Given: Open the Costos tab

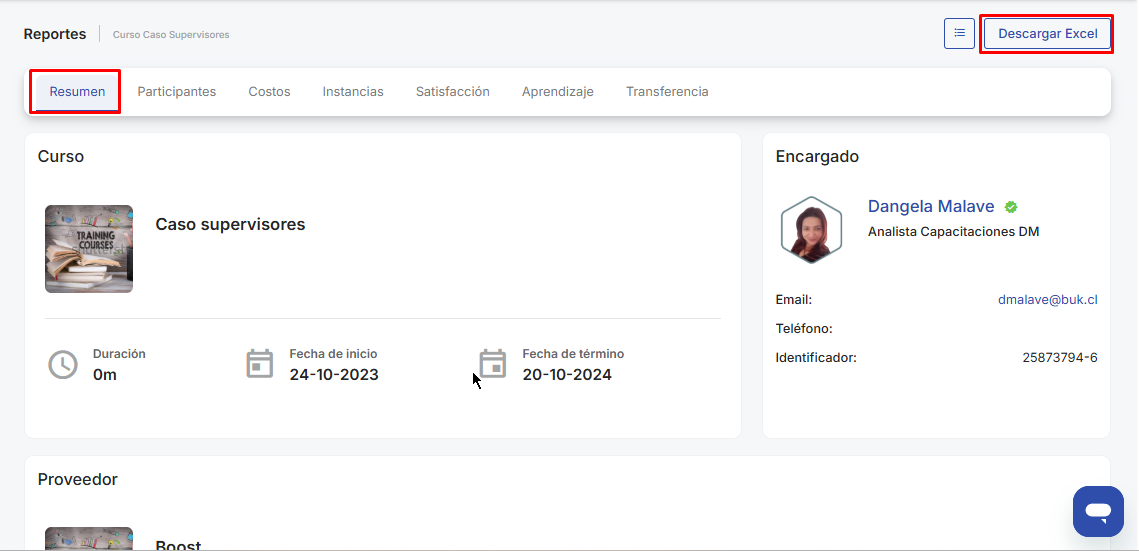Looking at the screenshot, I should [269, 92].
